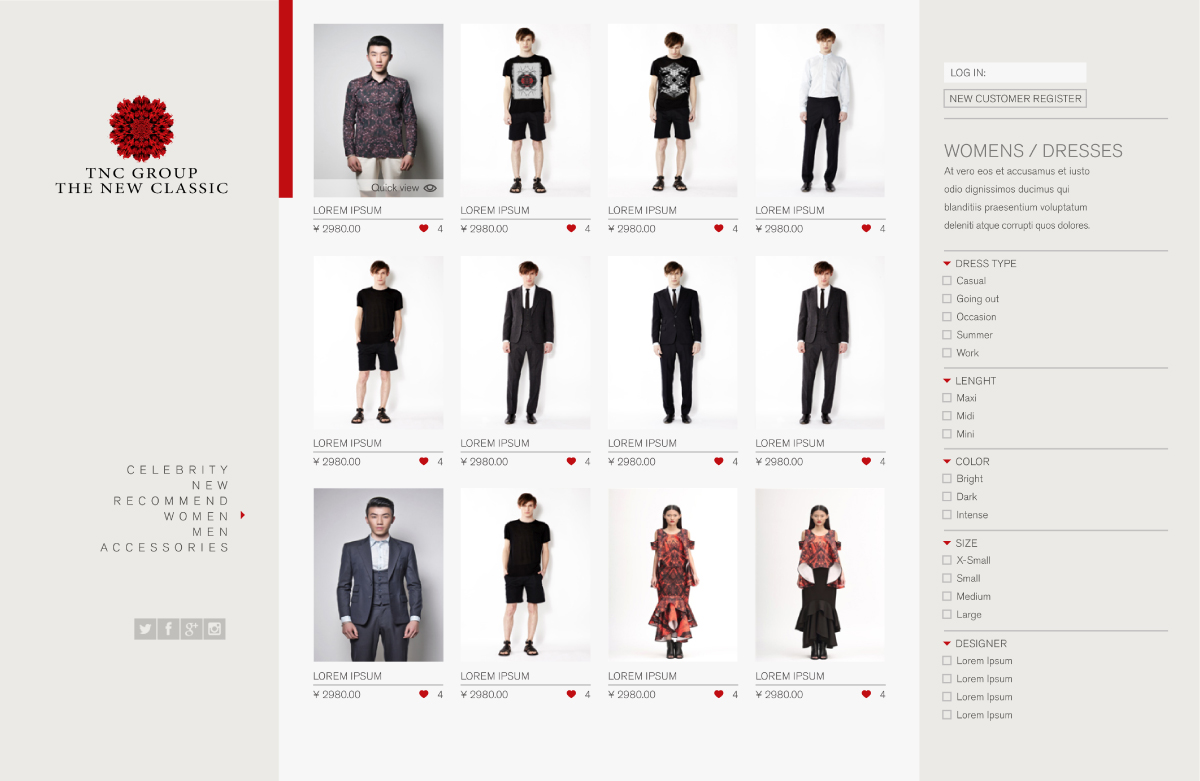1200x781 pixels.
Task: Click the TNC Group red flower logo
Action: [141, 129]
